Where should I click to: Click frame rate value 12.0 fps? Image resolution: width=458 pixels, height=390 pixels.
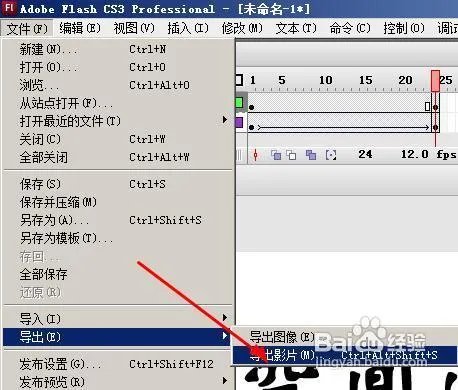[428, 154]
